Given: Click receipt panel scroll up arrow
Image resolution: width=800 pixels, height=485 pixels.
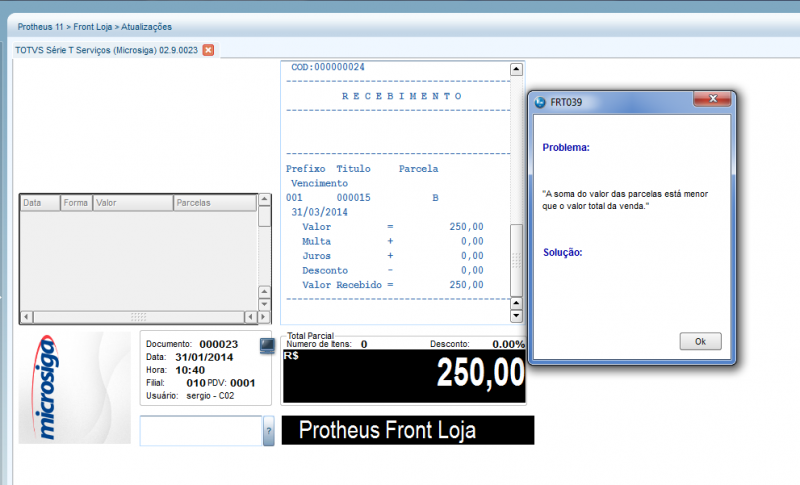Looking at the screenshot, I should 516,69.
